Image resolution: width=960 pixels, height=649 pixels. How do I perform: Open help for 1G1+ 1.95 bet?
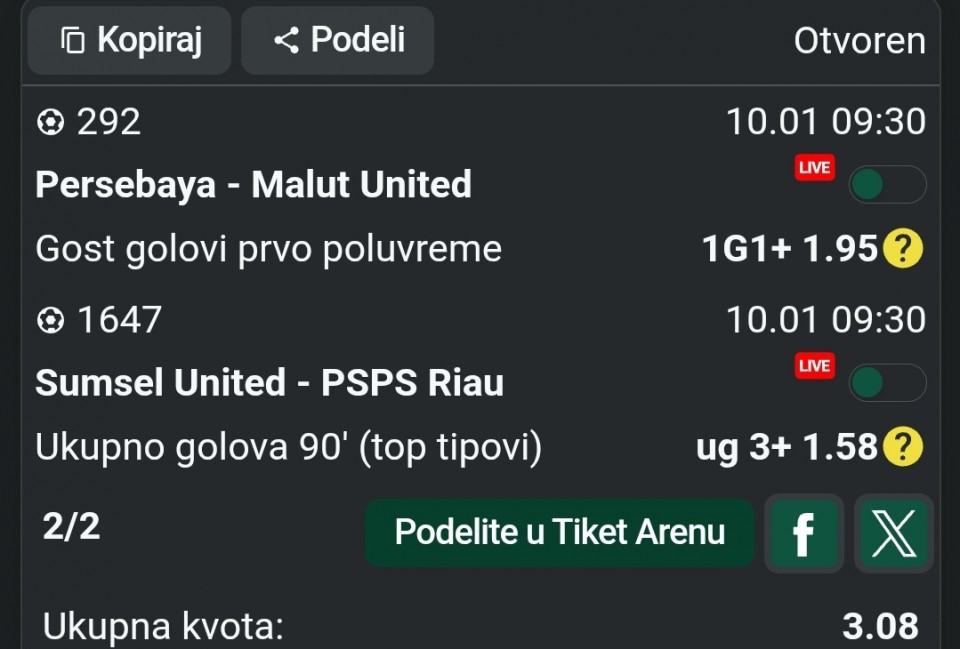pyautogui.click(x=902, y=249)
